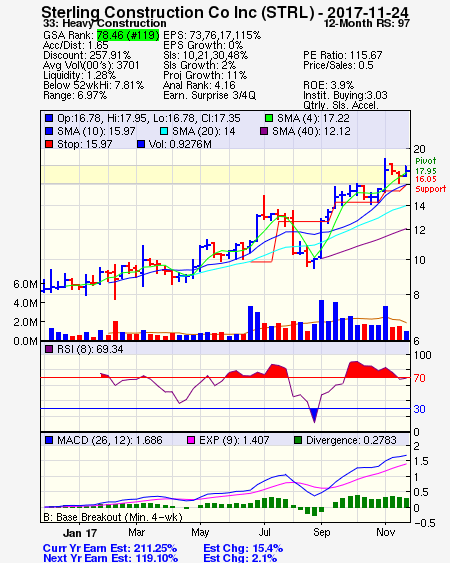
Task: Click the Nov date axis label
Action: (385, 532)
